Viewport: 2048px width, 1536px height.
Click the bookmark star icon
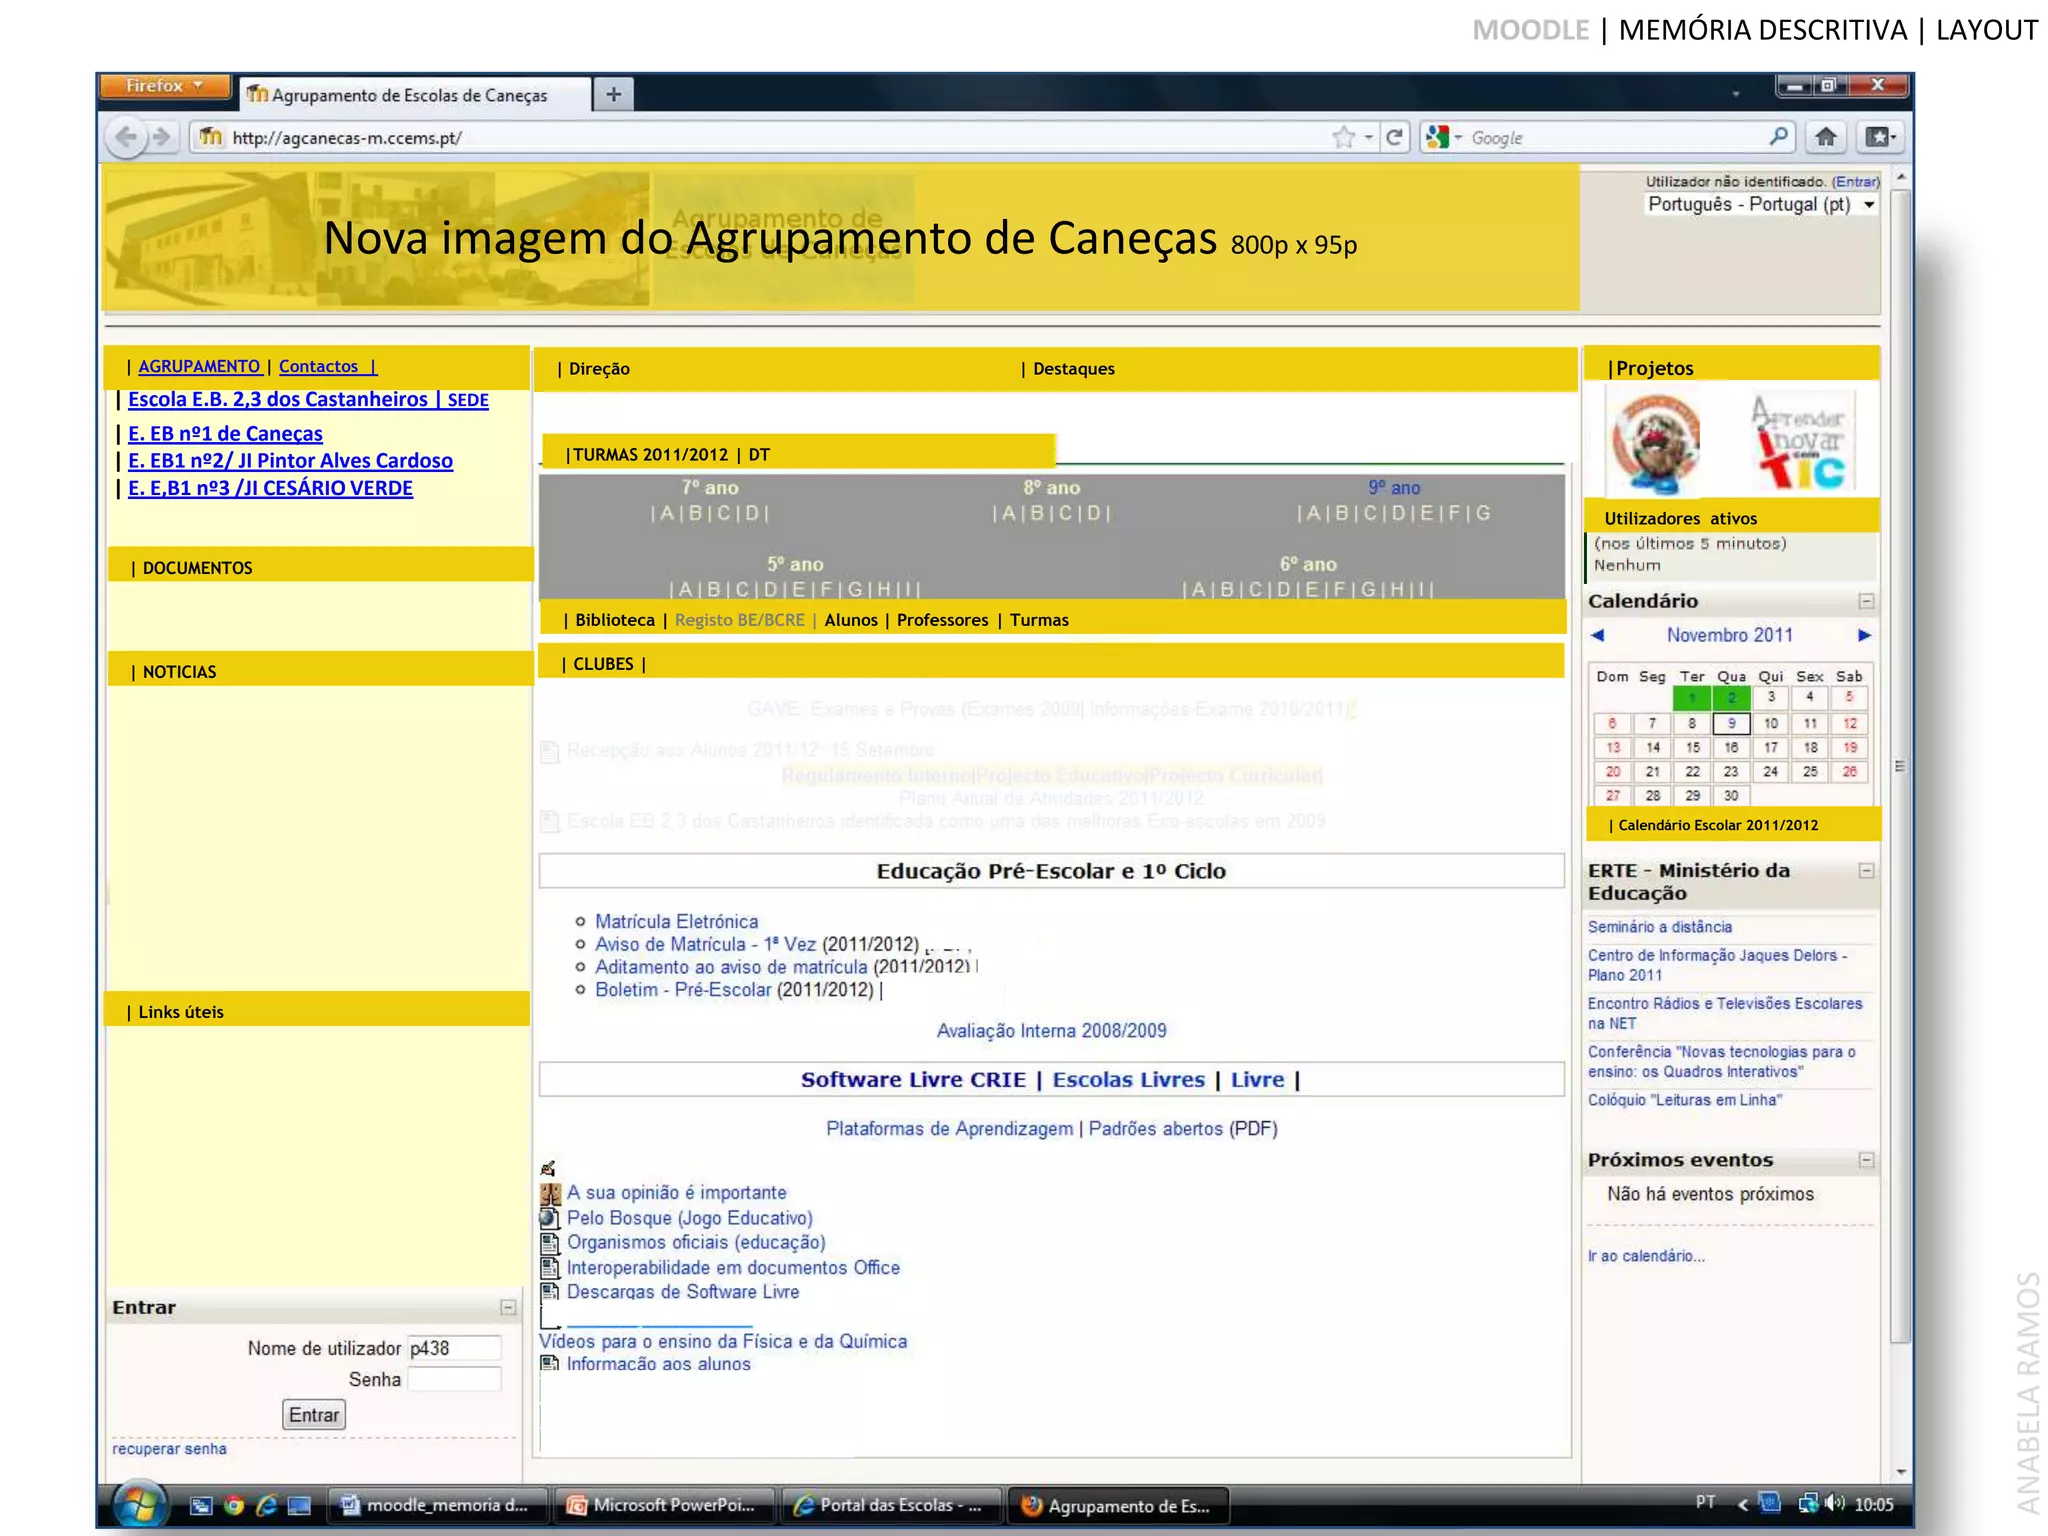pos(1344,137)
